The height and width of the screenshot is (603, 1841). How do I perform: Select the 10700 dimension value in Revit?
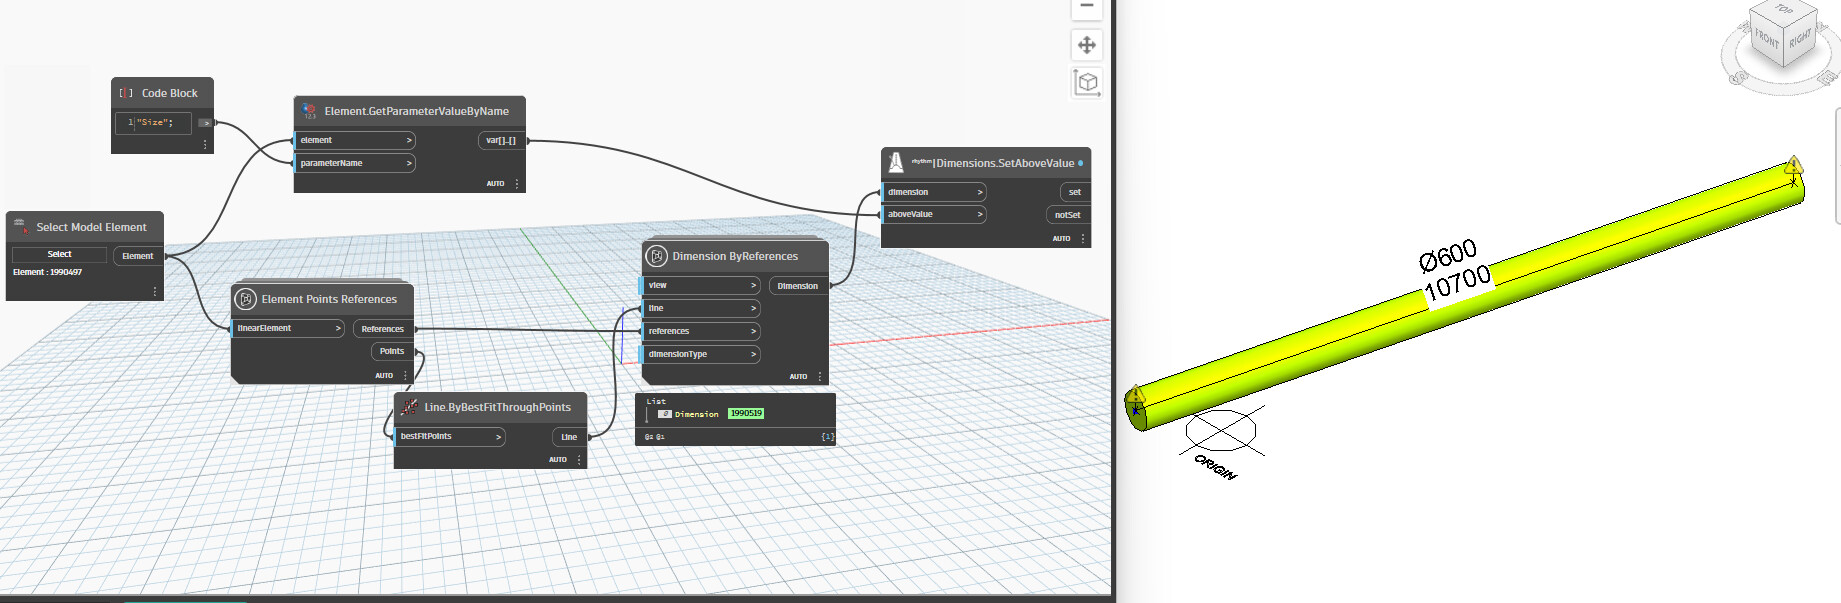coord(1457,283)
